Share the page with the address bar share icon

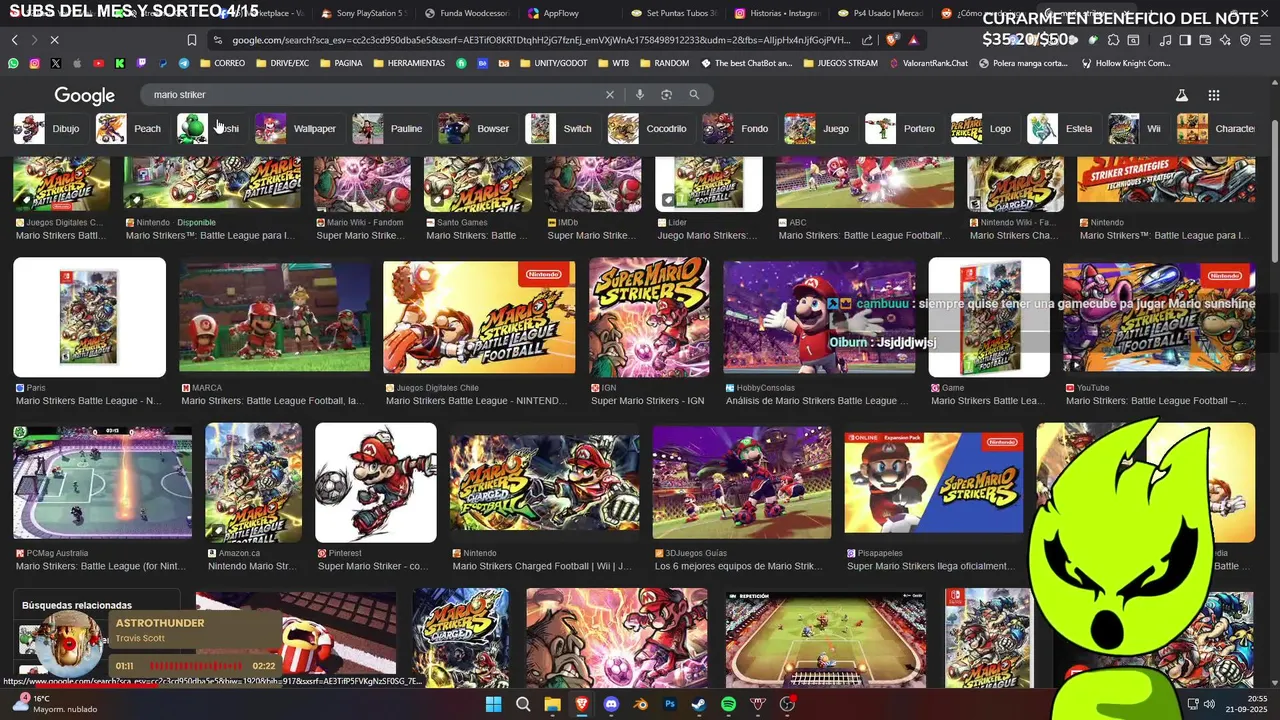(867, 40)
